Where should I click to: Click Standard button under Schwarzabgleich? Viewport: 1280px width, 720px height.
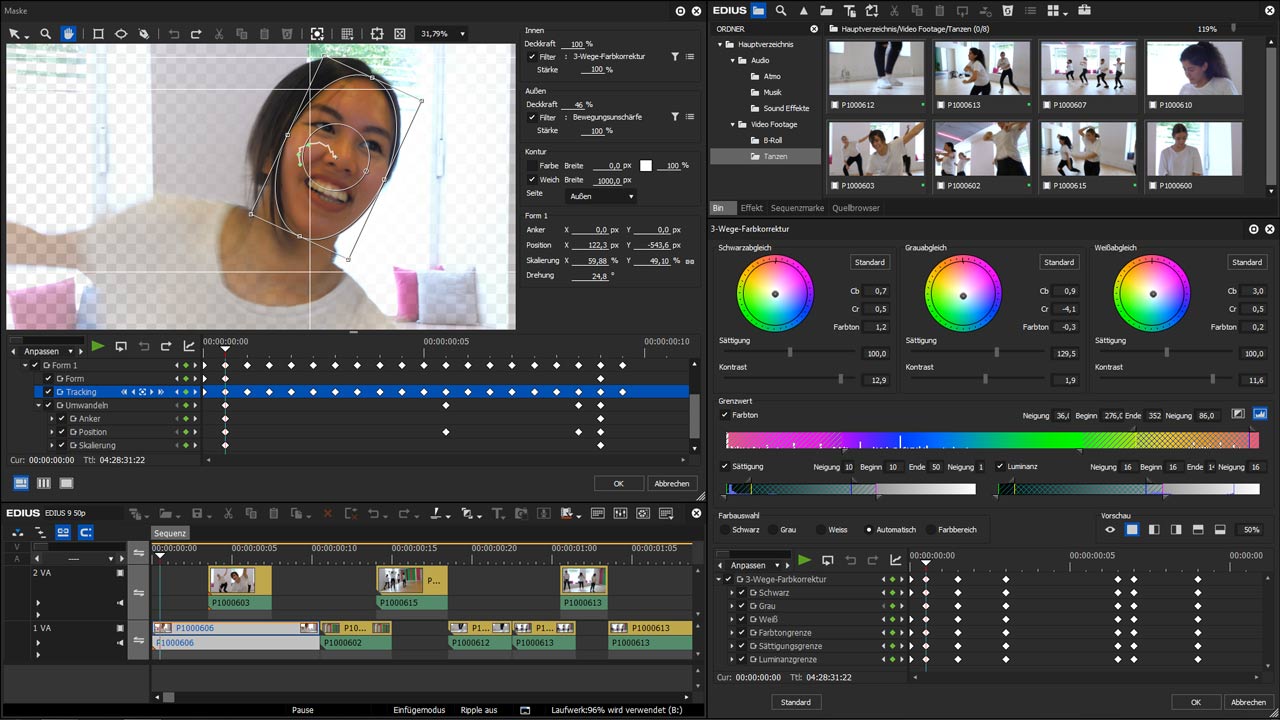(x=869, y=263)
